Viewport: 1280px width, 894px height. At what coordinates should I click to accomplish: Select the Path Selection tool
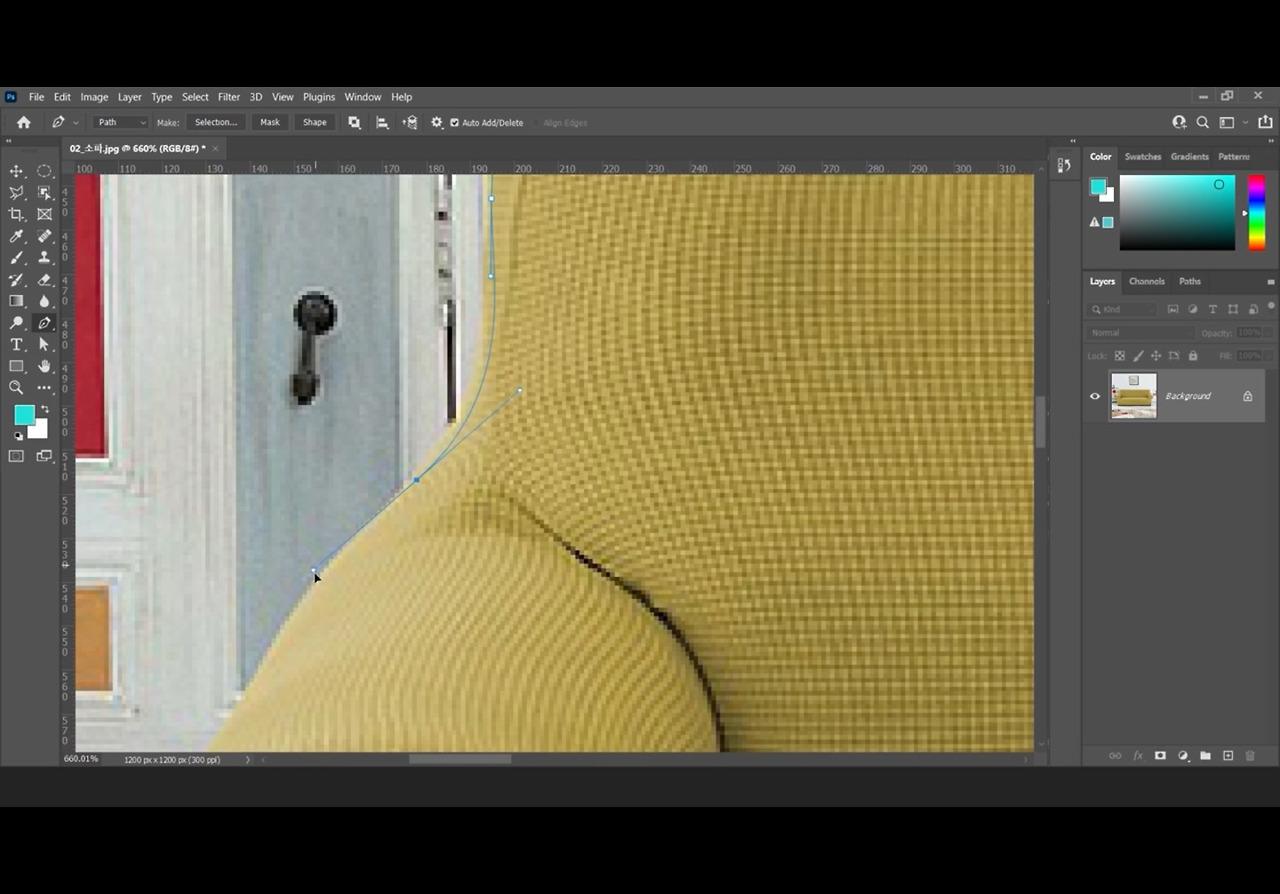click(44, 345)
